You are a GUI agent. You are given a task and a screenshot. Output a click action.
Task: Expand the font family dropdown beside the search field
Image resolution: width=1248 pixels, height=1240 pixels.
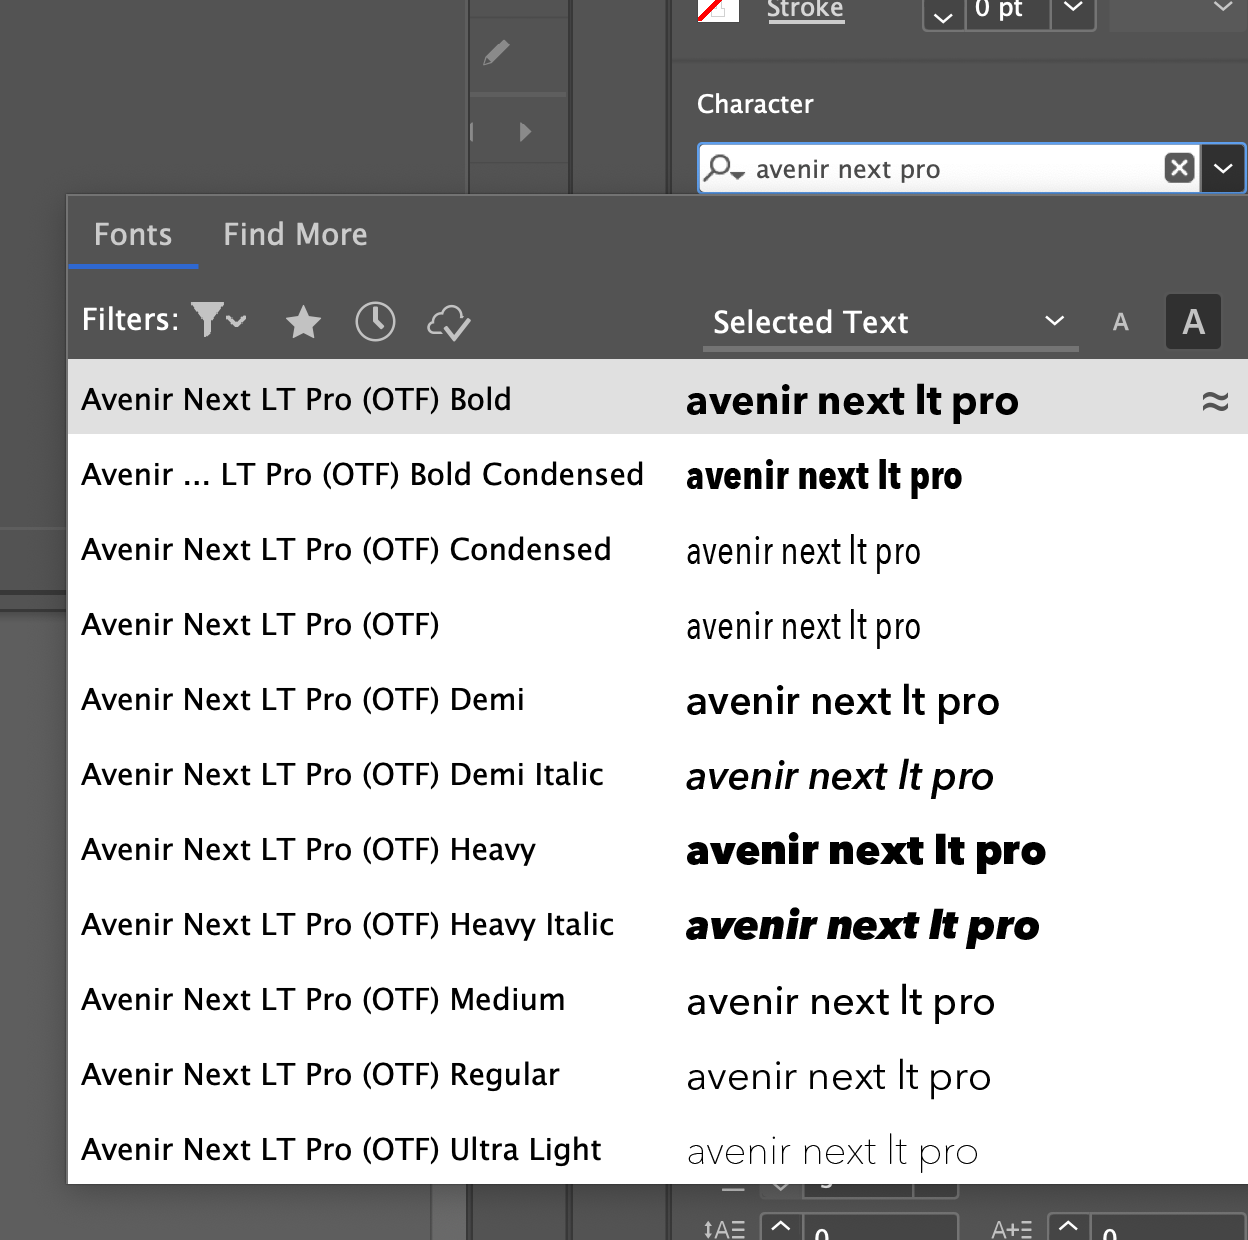coord(1223,168)
